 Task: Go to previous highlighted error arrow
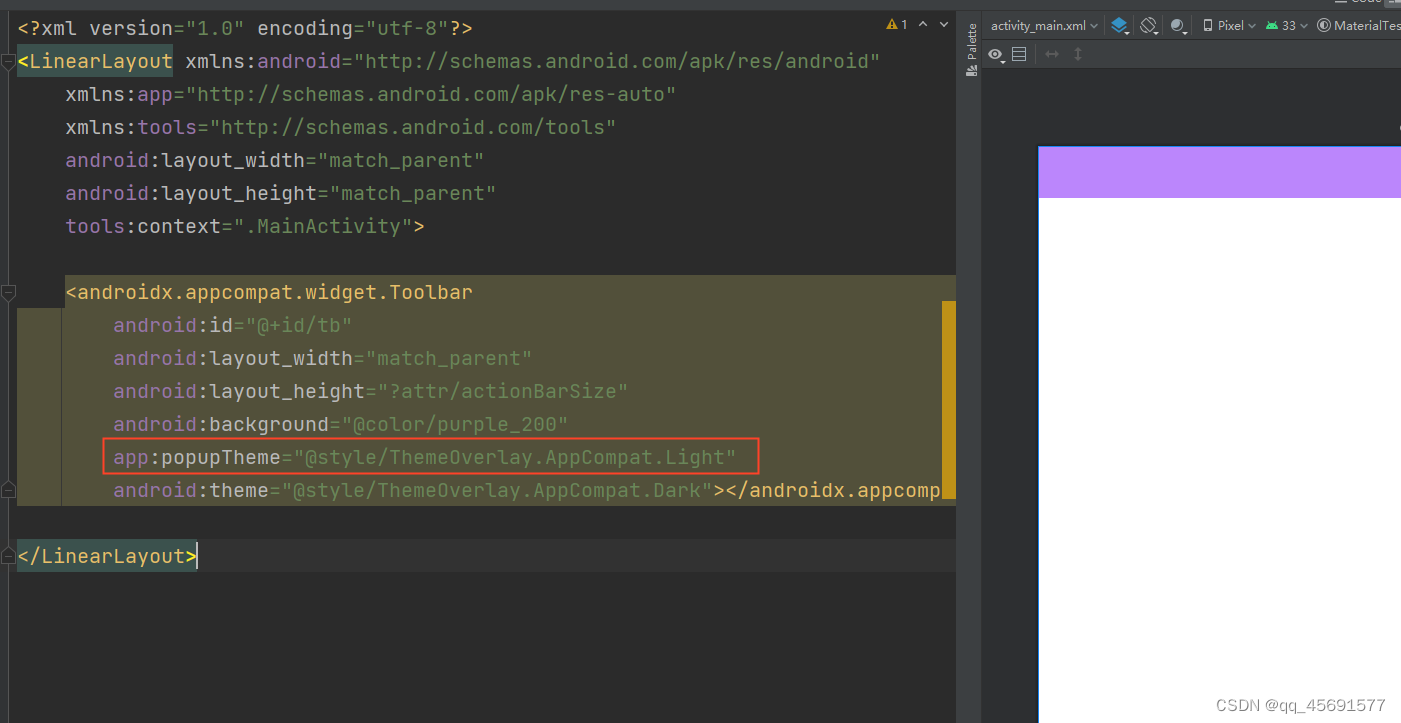click(x=923, y=25)
